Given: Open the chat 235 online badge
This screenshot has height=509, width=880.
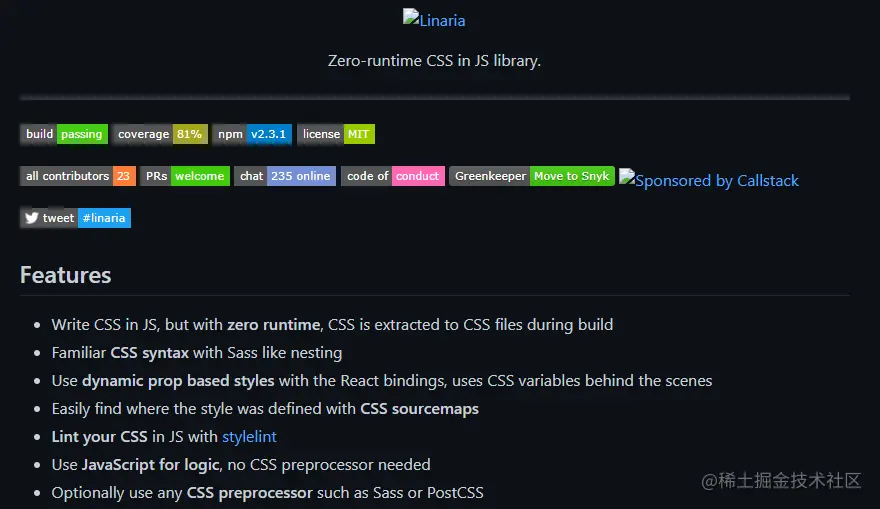Looking at the screenshot, I should (x=285, y=176).
